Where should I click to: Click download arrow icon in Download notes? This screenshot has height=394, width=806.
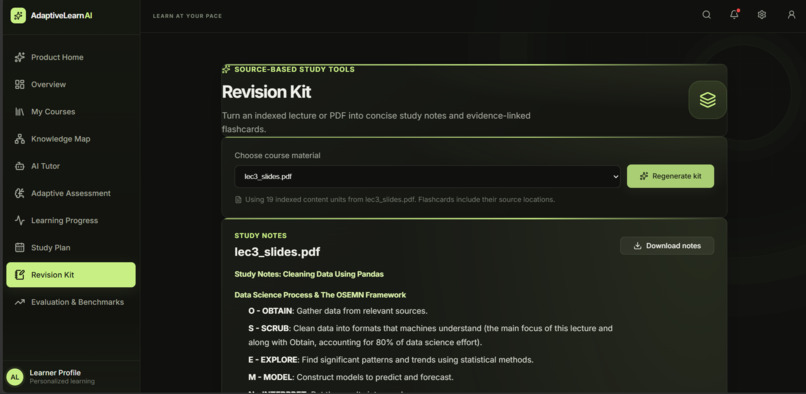pos(637,246)
